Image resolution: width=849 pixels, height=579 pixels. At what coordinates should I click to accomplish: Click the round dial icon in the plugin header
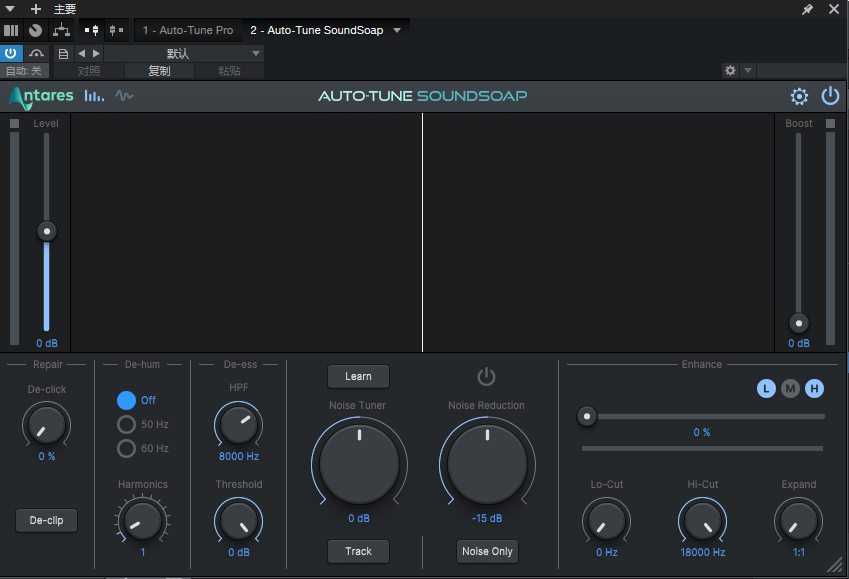point(35,30)
